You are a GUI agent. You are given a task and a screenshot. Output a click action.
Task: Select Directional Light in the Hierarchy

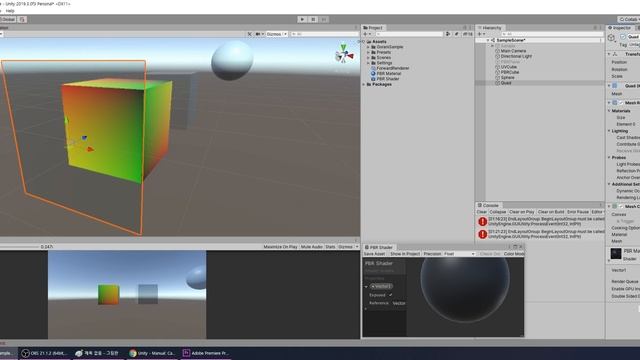513,56
